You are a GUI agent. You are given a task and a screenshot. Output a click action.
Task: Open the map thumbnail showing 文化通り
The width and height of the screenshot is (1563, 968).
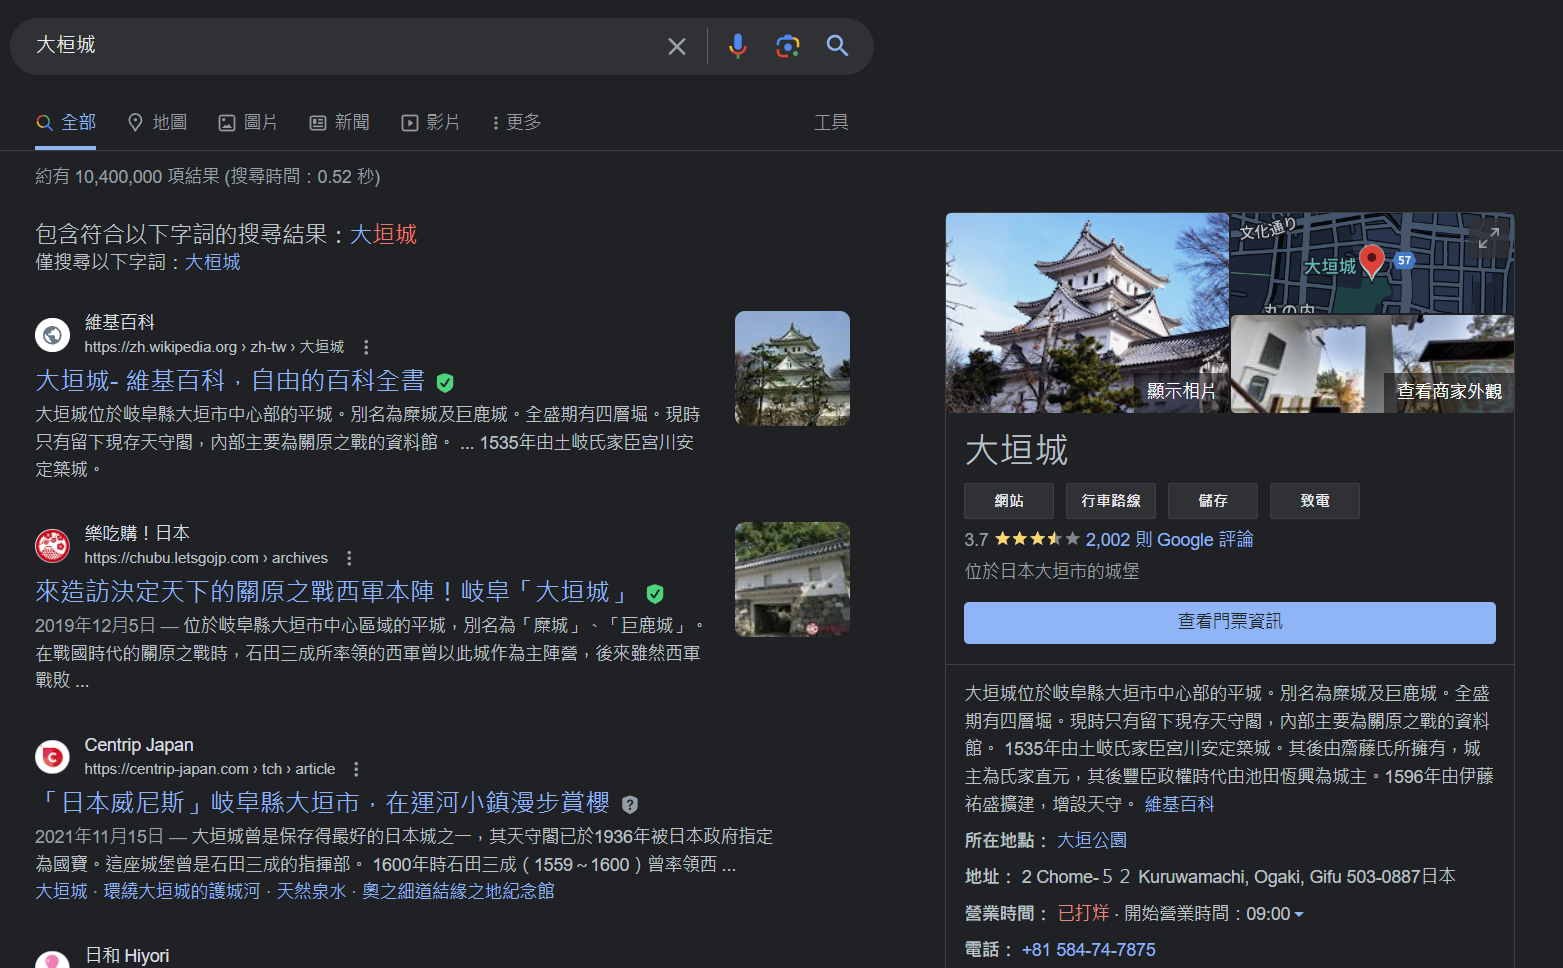coord(1372,263)
